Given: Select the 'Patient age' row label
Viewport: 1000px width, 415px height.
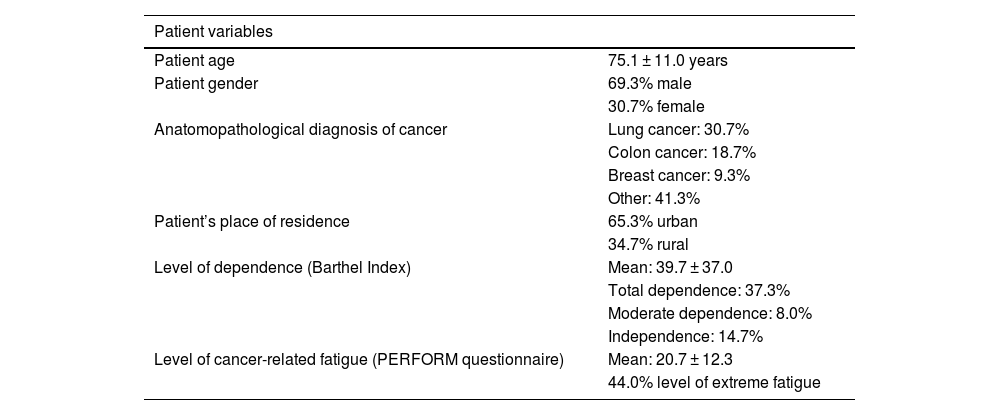Looking at the screenshot, I should tap(194, 61).
